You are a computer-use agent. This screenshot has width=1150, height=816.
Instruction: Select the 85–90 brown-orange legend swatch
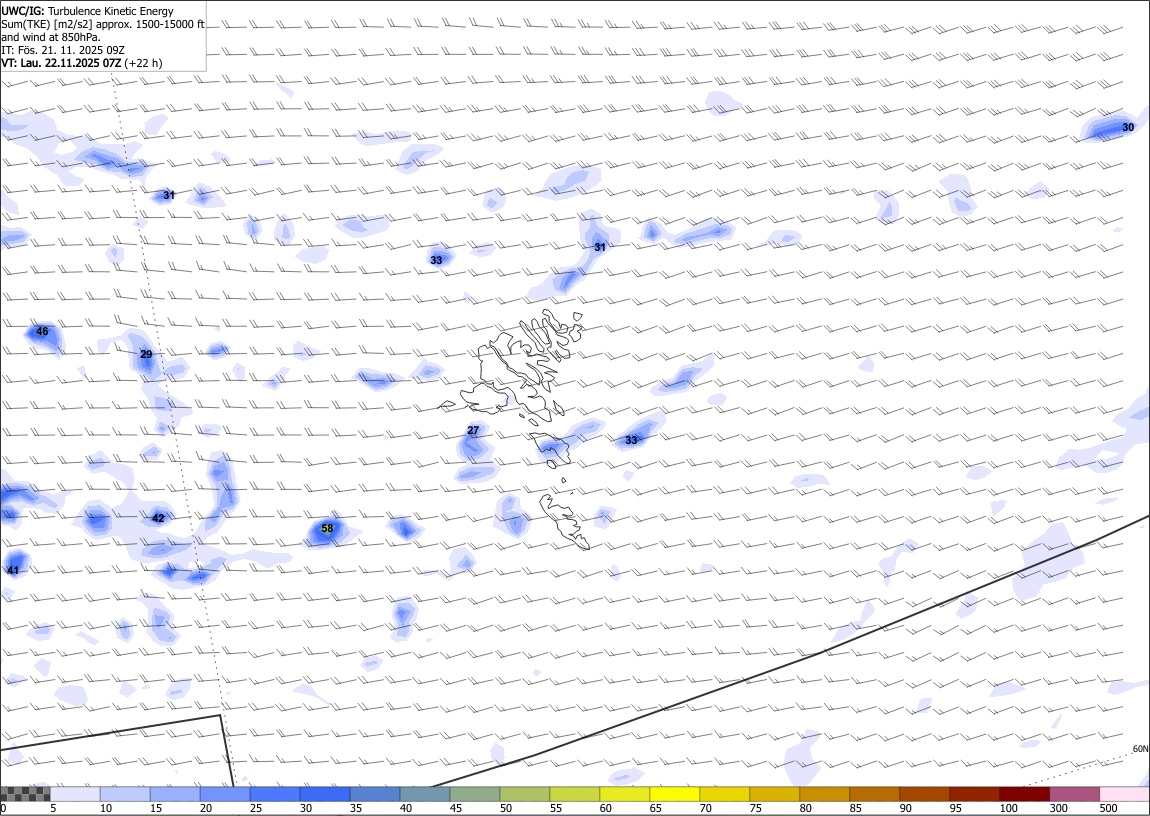(x=874, y=794)
